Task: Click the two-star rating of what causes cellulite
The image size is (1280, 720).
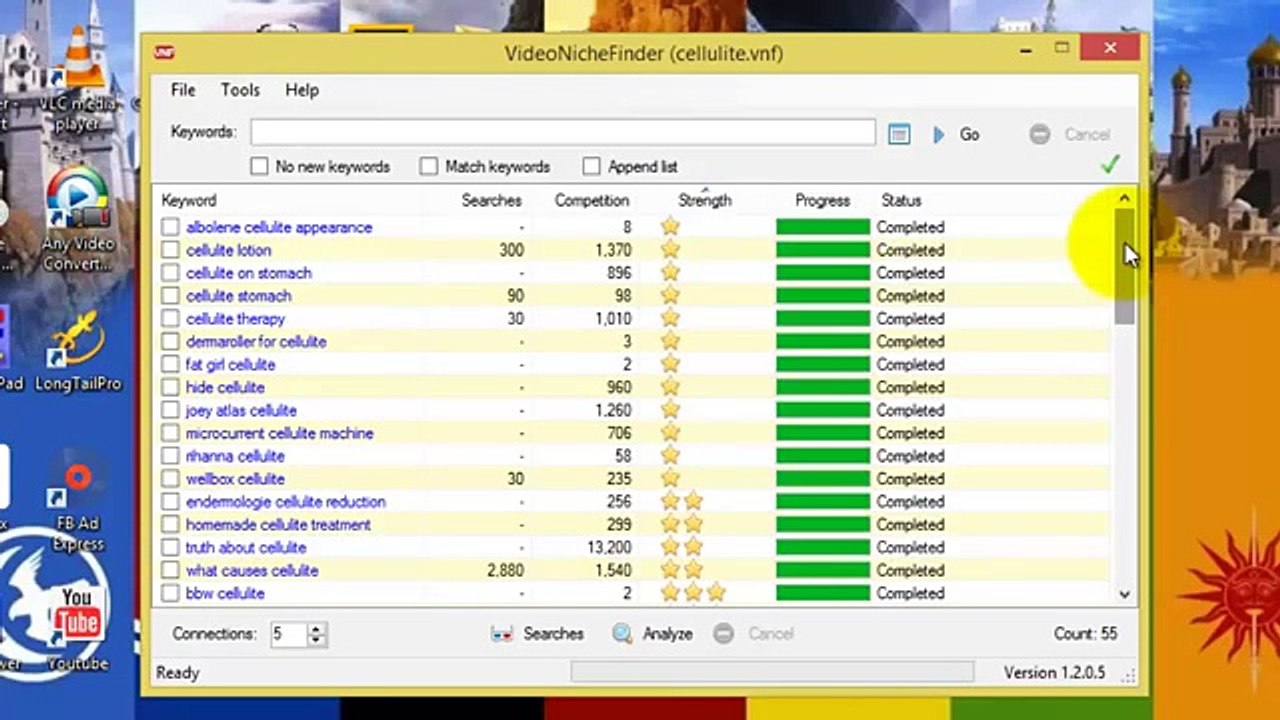Action: tap(682, 570)
